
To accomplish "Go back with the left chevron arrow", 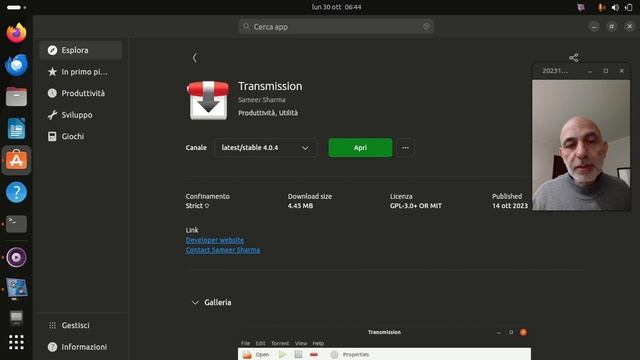I will (x=195, y=58).
